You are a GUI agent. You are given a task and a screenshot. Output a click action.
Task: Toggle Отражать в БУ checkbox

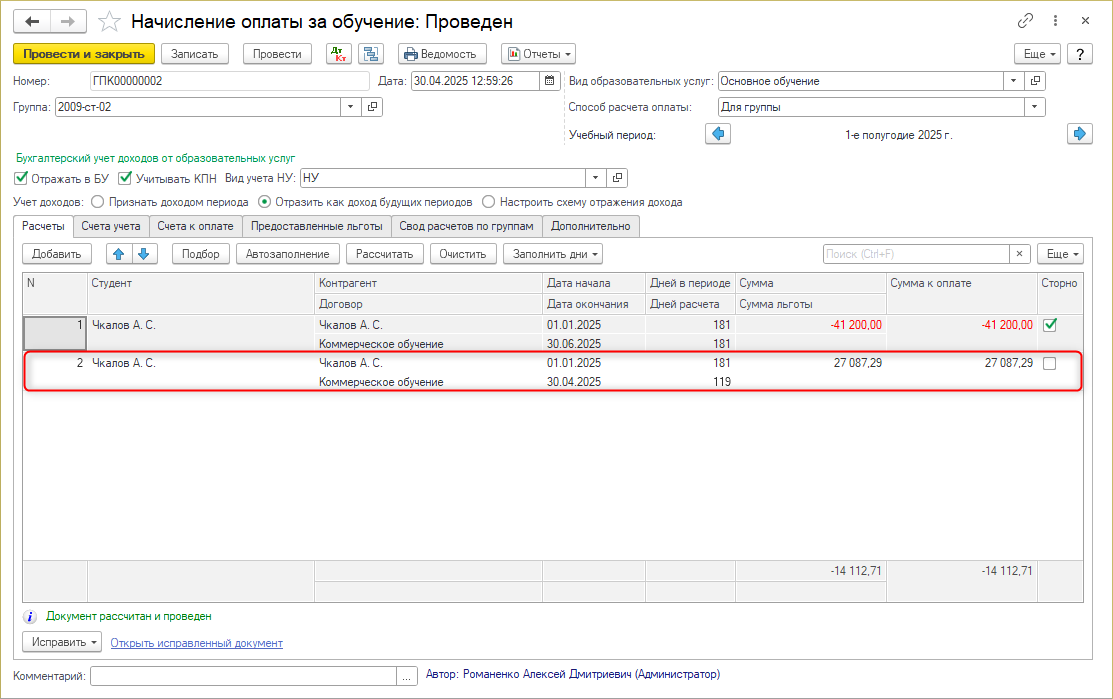click(x=21, y=178)
